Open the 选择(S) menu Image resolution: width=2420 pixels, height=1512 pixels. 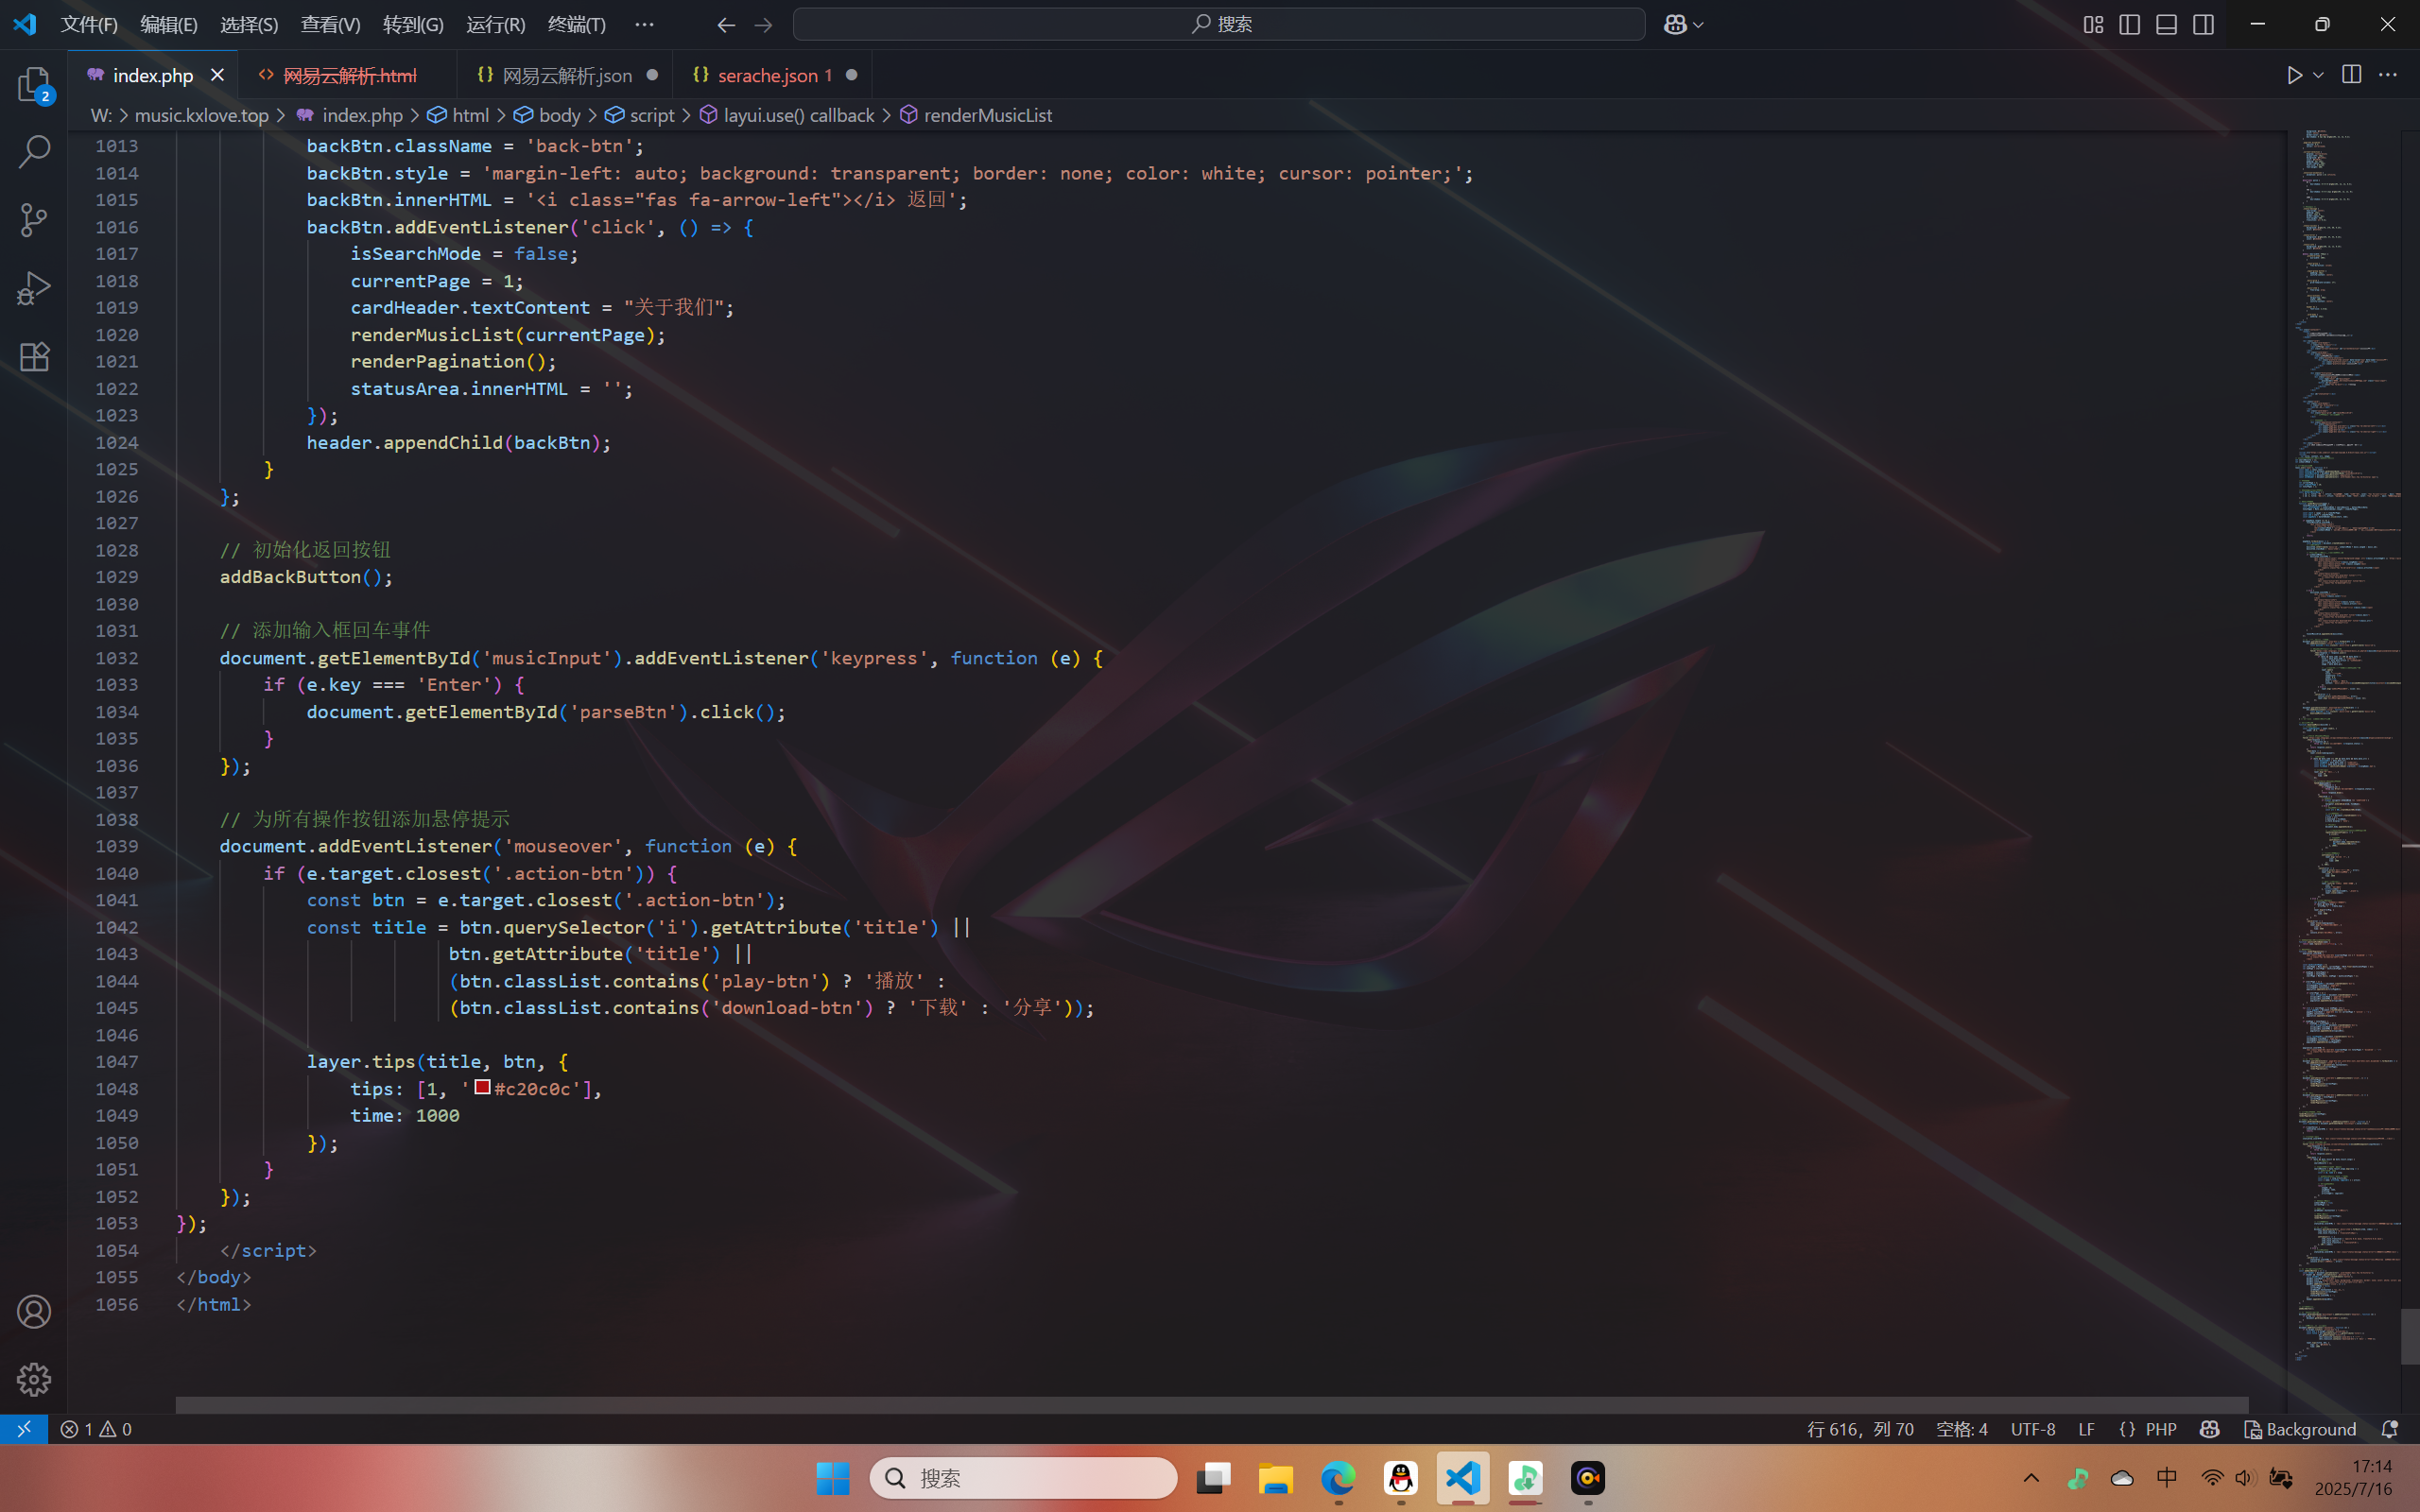tap(249, 24)
